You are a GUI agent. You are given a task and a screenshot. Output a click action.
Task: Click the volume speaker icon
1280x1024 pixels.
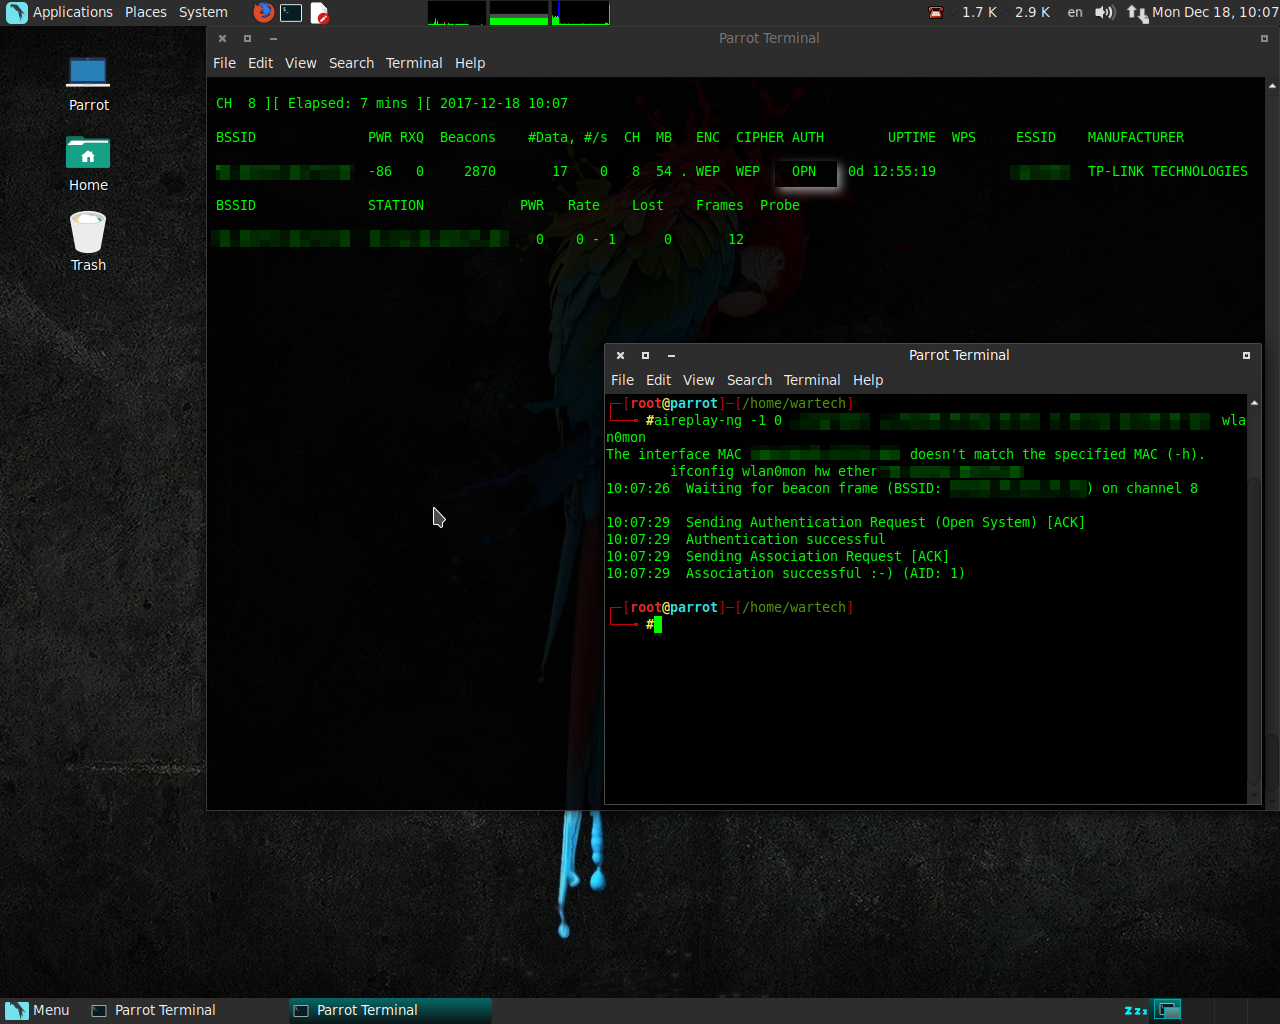pos(1104,12)
